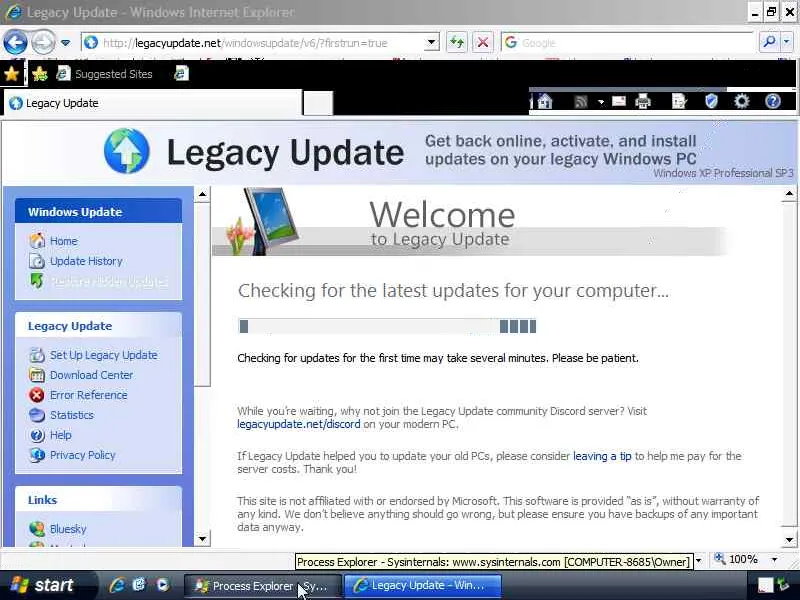Open Statistics link in sidebar
The image size is (800, 600).
tap(72, 415)
